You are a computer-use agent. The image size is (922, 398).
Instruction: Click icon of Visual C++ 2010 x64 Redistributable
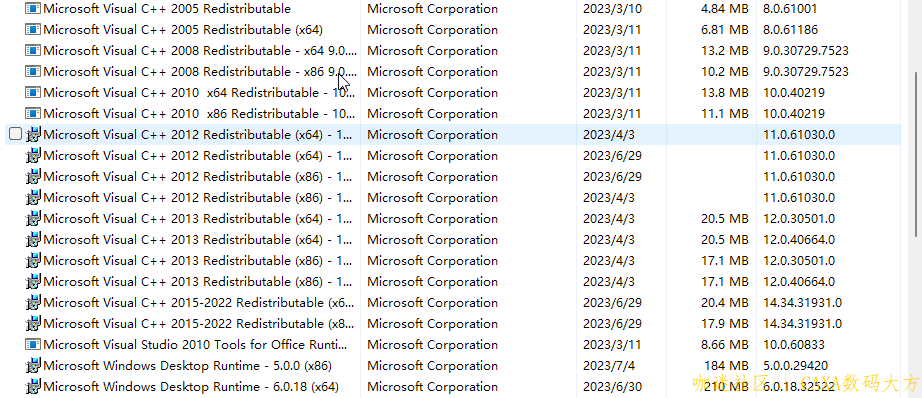point(33,93)
